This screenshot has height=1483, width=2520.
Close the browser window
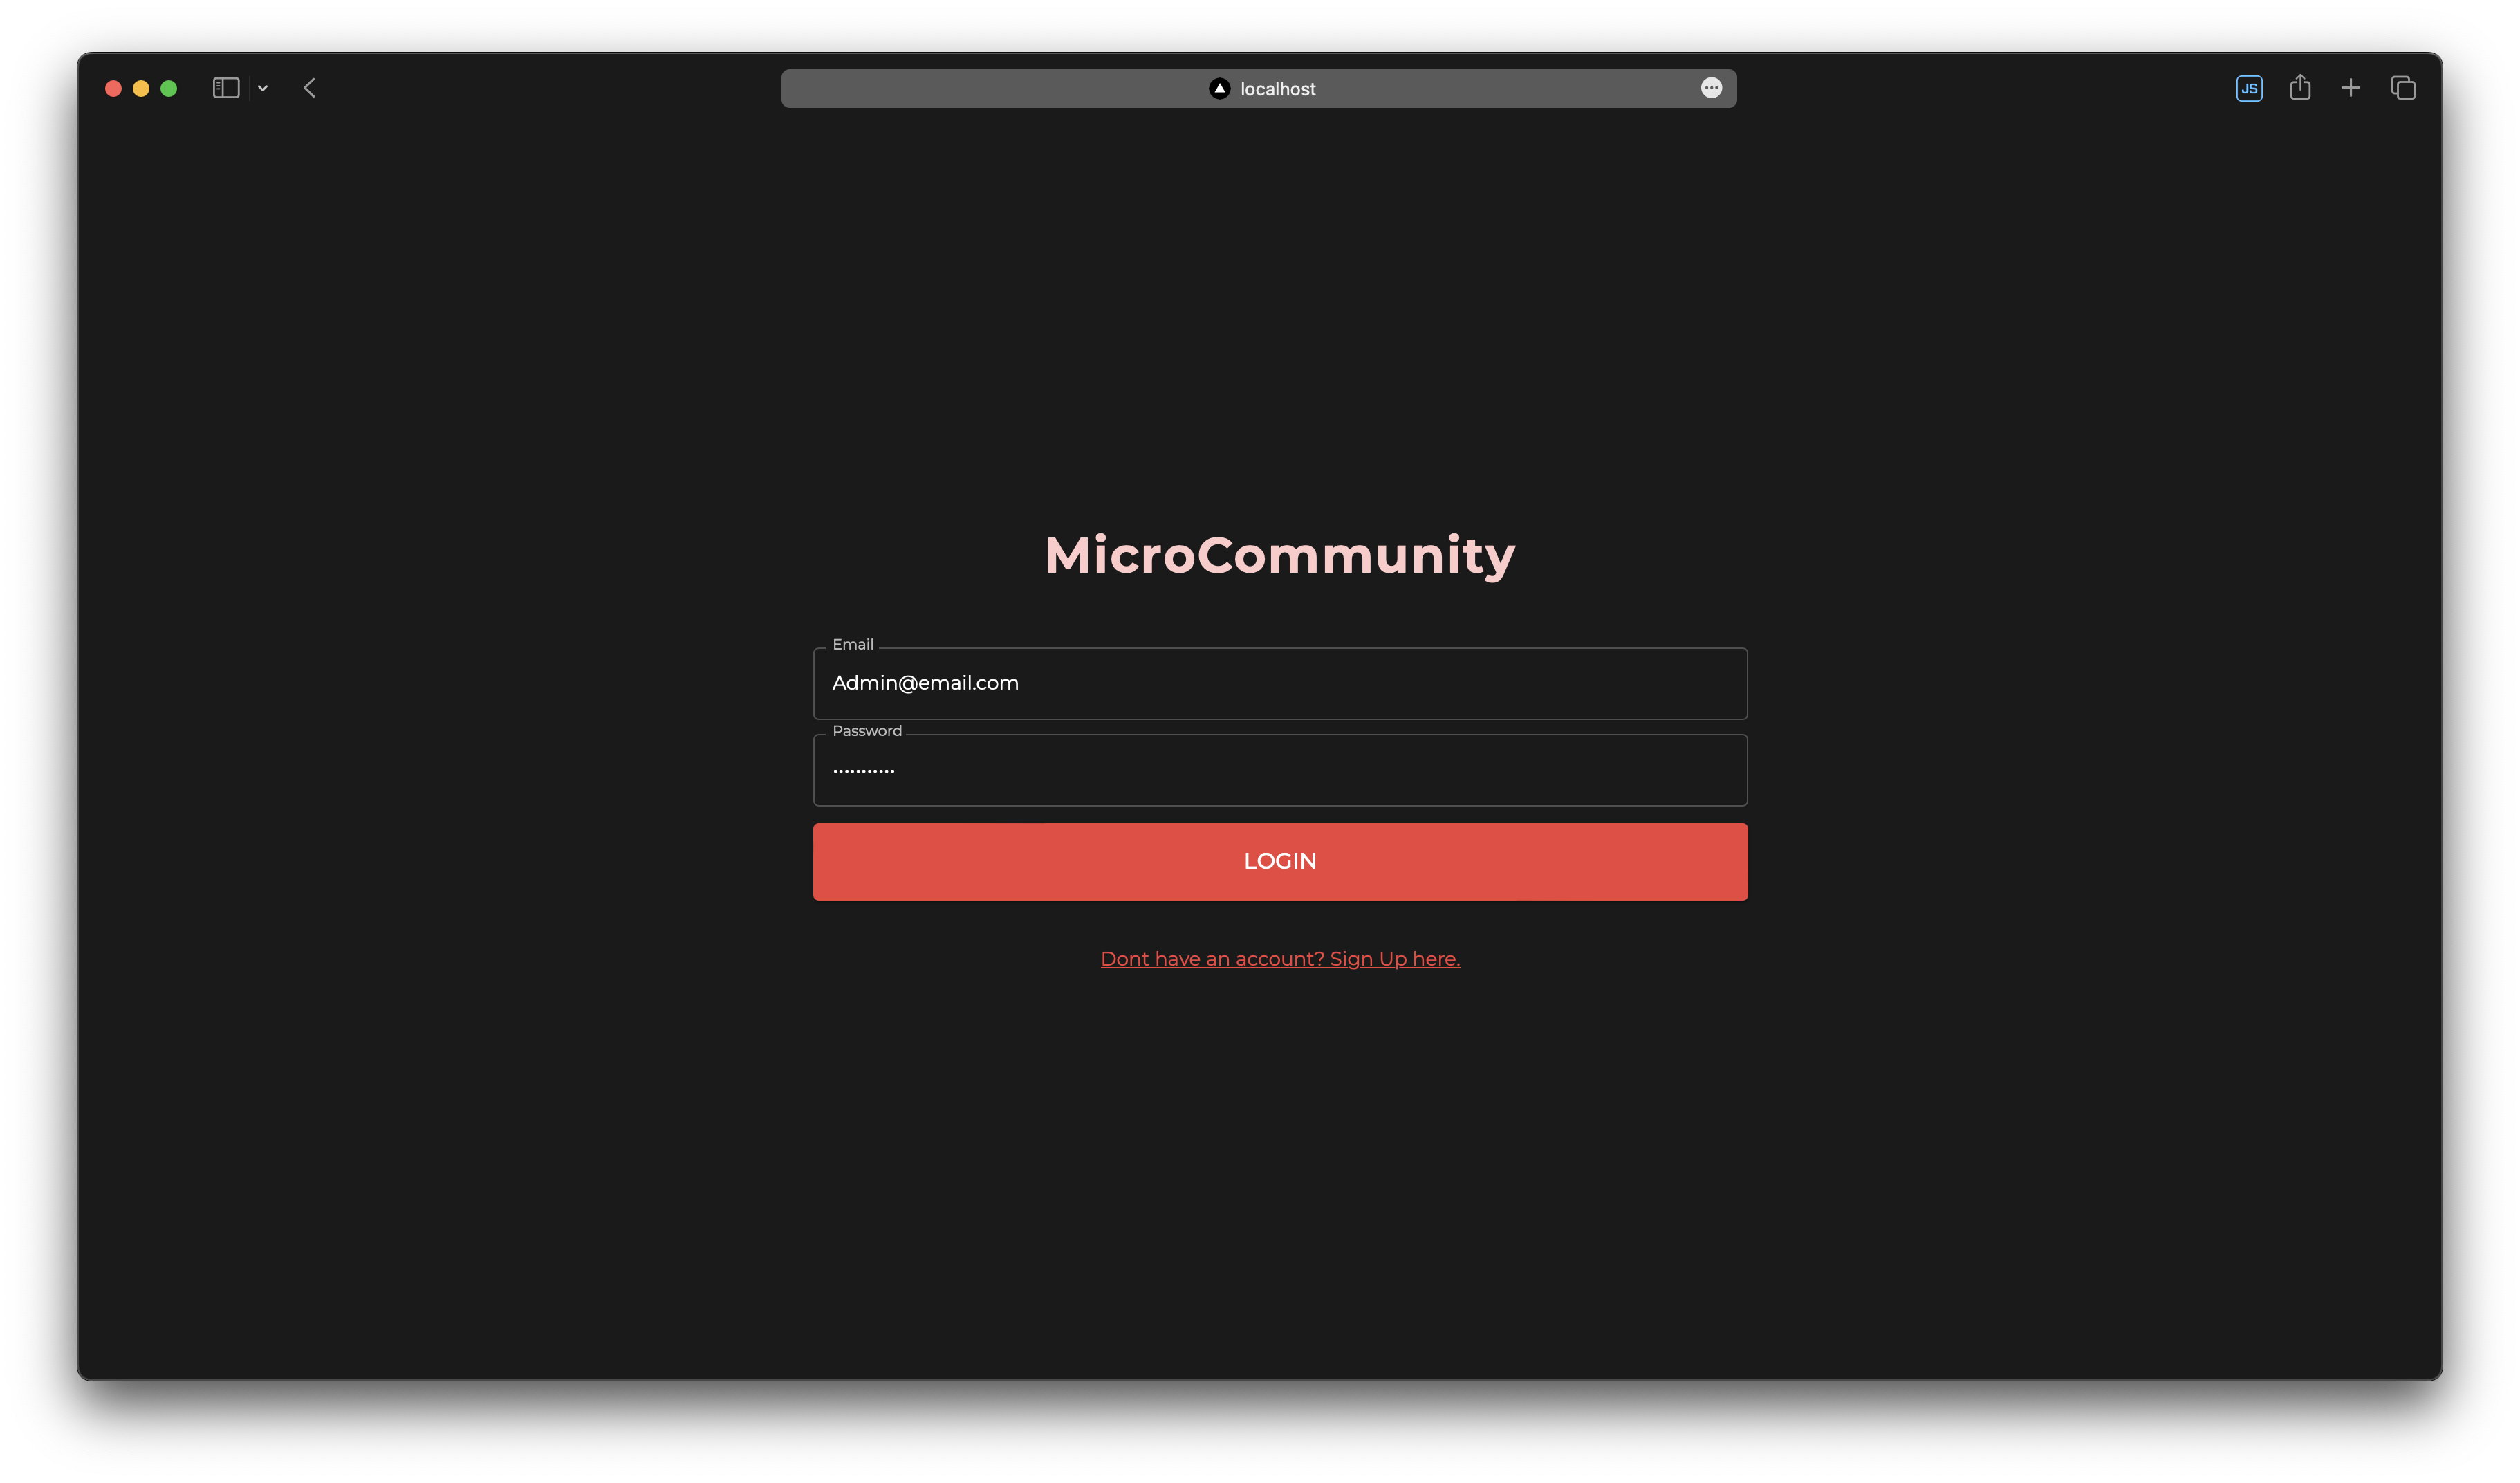tap(113, 88)
